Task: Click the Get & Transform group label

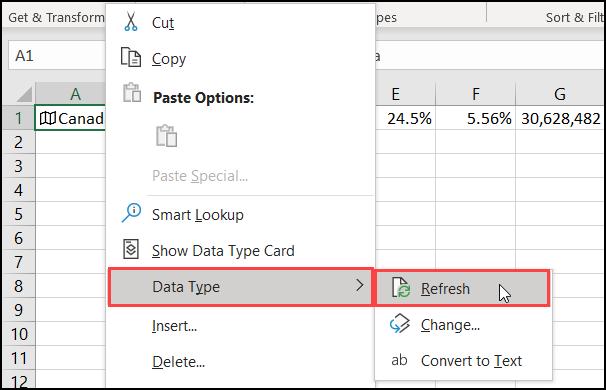Action: pos(56,17)
